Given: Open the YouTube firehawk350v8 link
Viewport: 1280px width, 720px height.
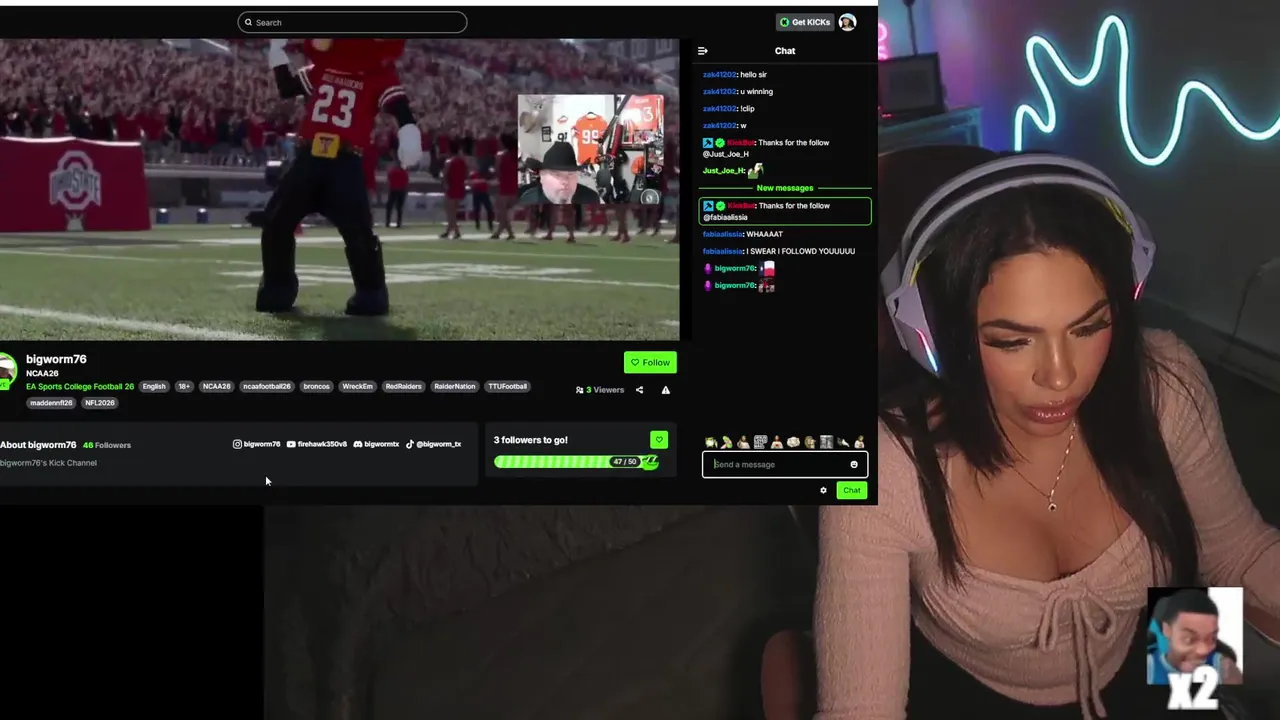Looking at the screenshot, I should coord(317,444).
